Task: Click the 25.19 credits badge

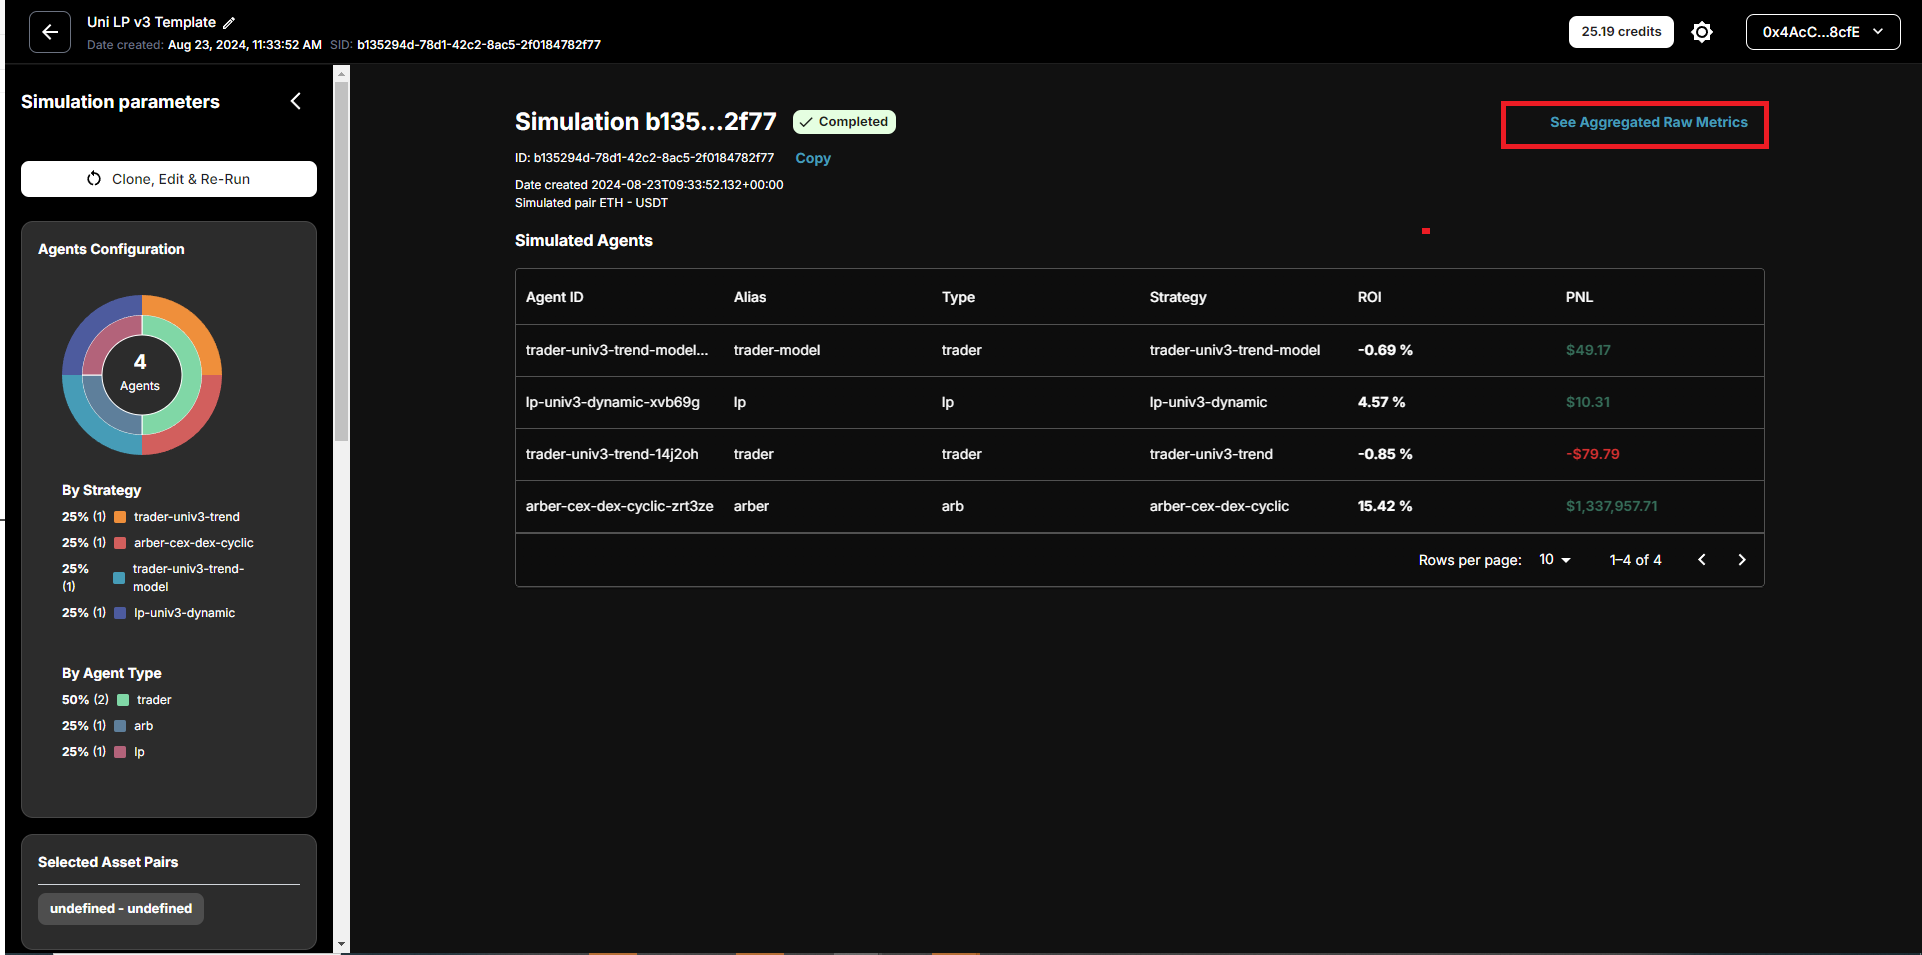Action: click(1621, 32)
